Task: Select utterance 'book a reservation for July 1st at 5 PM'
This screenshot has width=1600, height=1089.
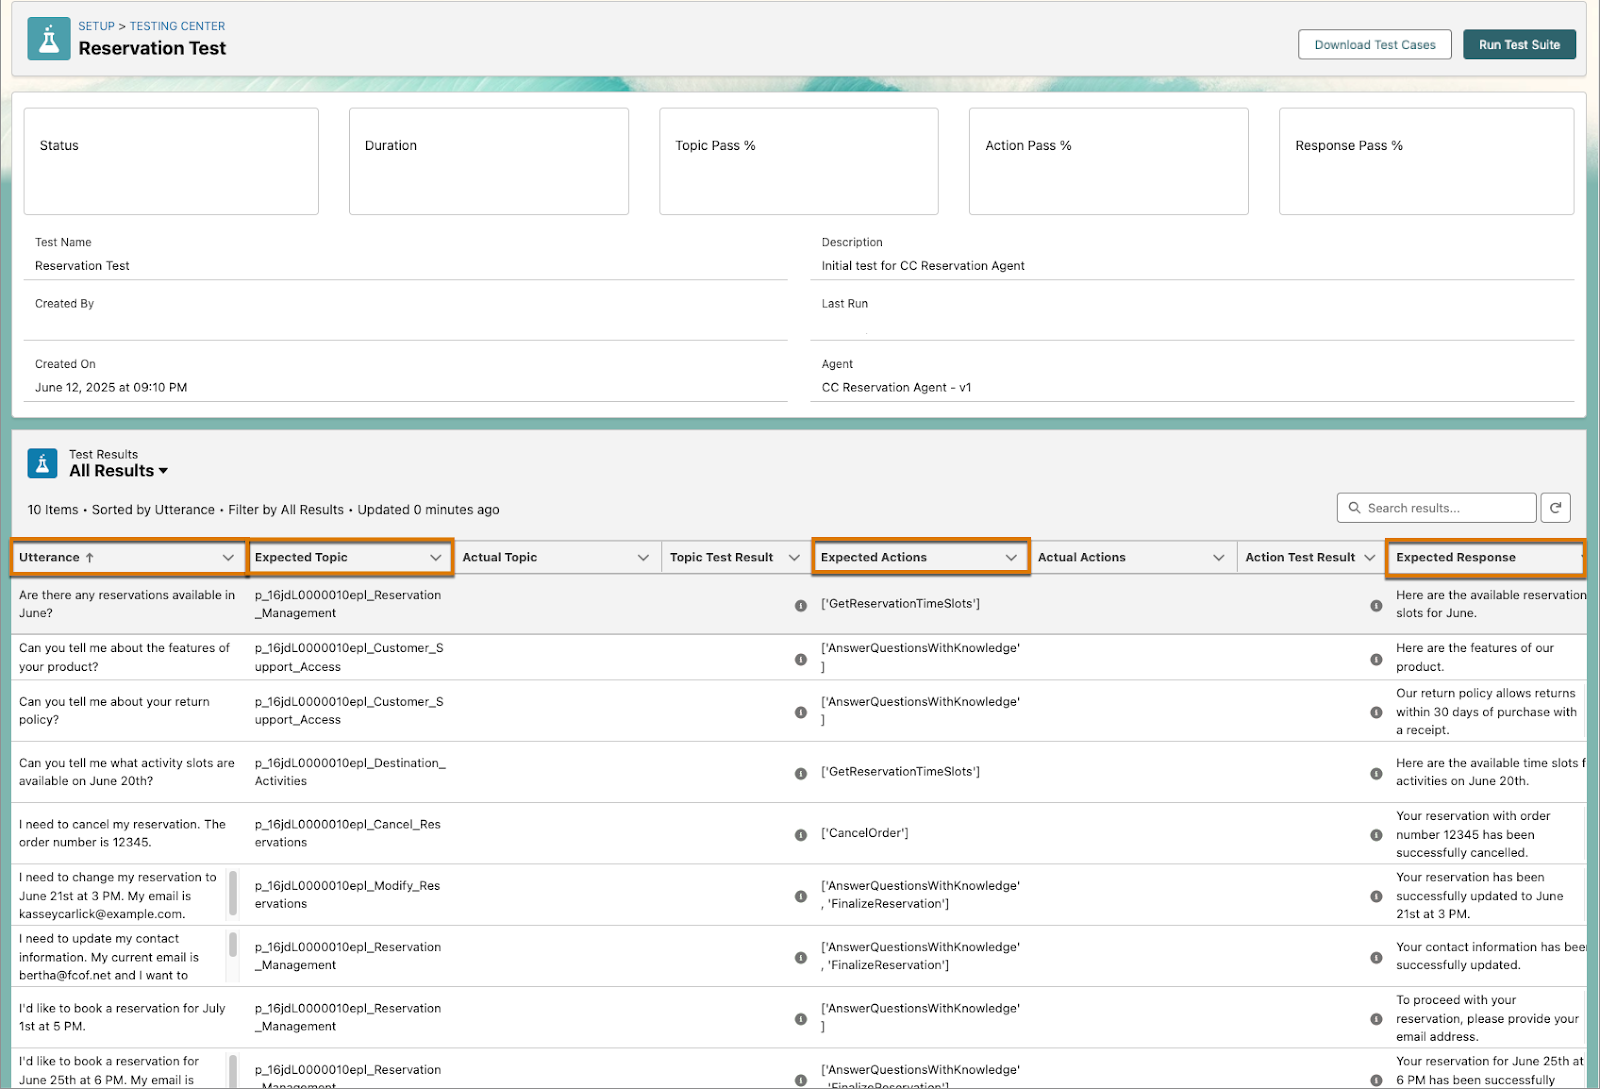Action: [122, 1017]
